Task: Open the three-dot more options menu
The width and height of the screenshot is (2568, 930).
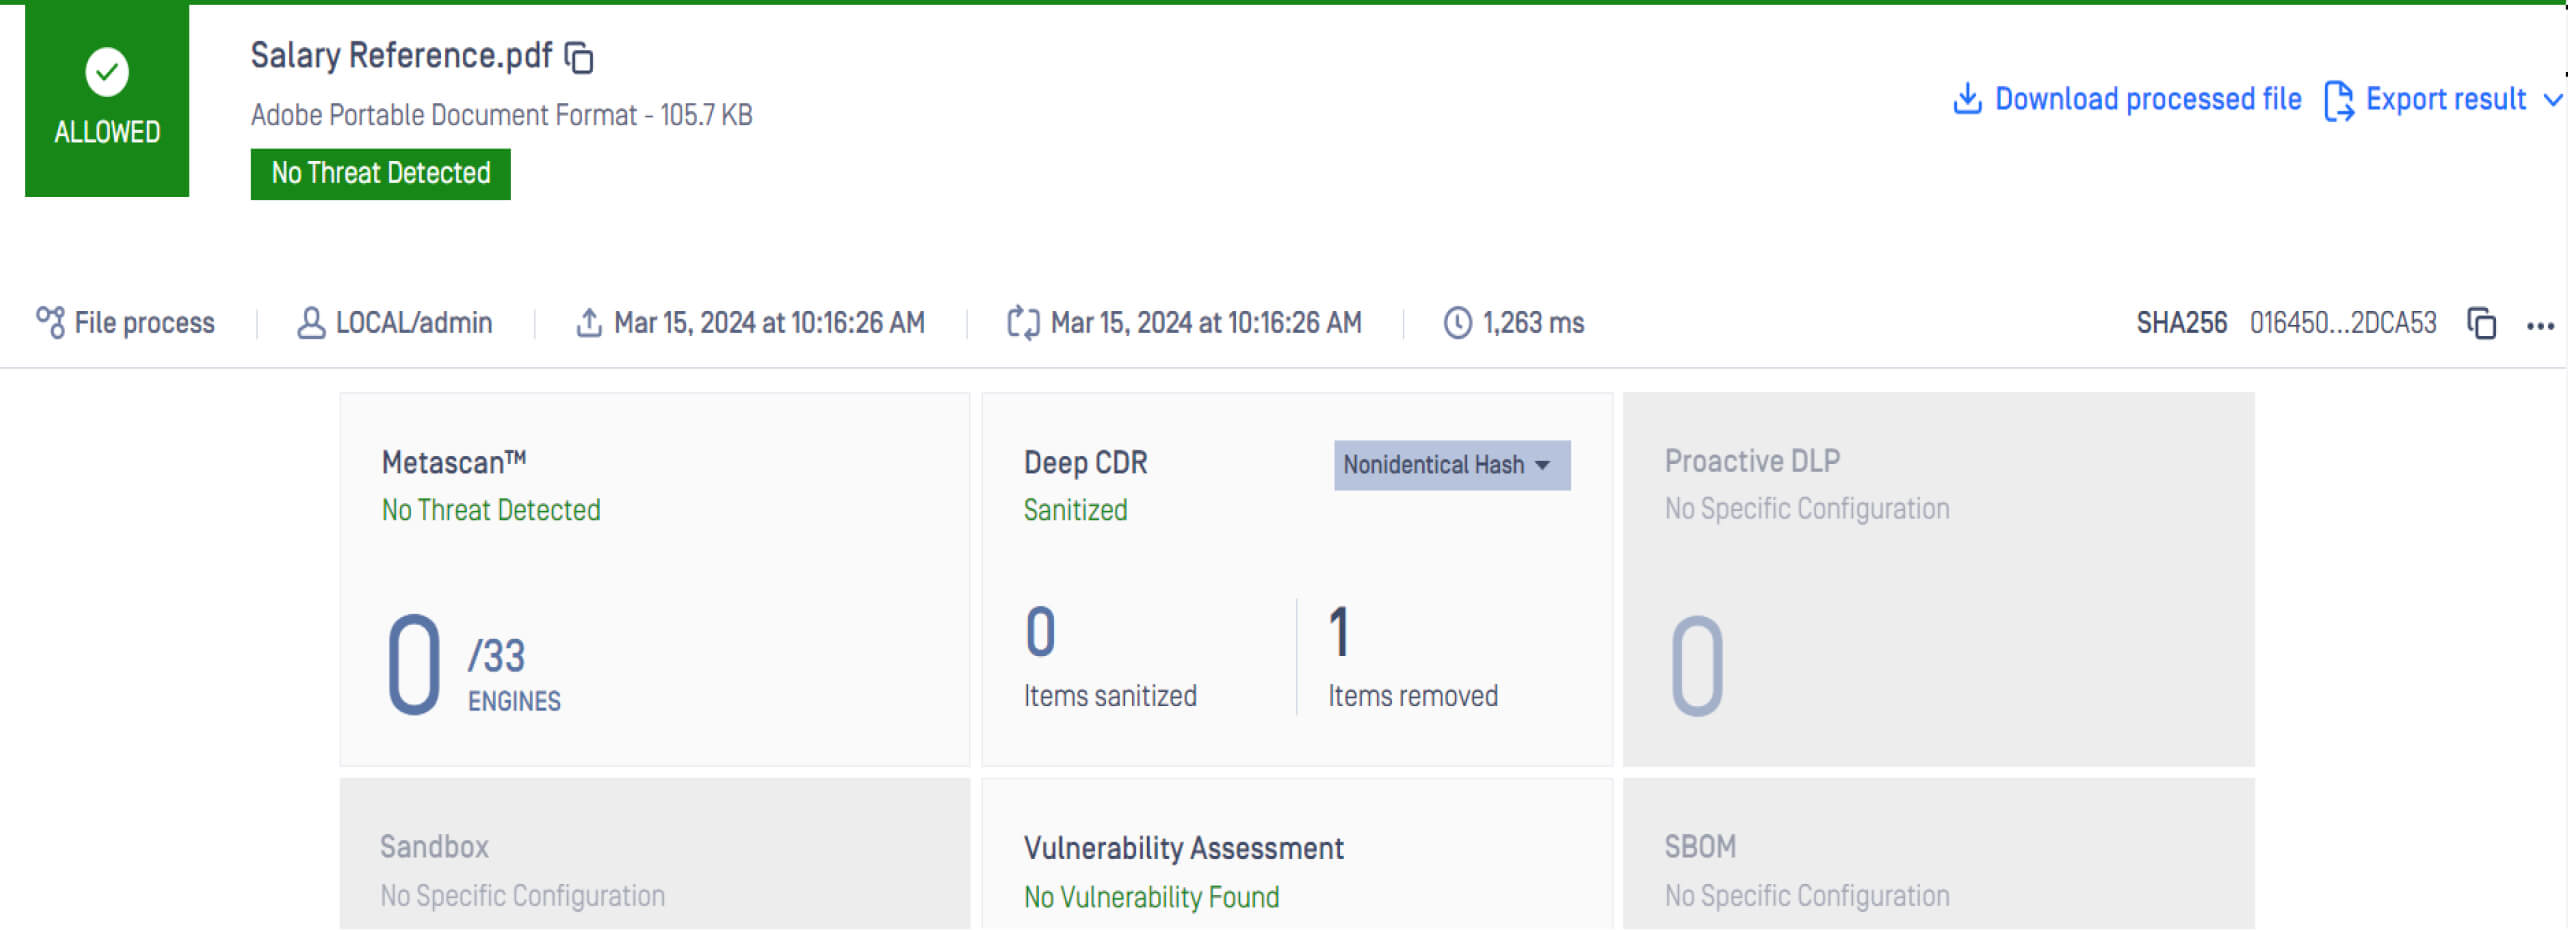Action: [x=2540, y=325]
